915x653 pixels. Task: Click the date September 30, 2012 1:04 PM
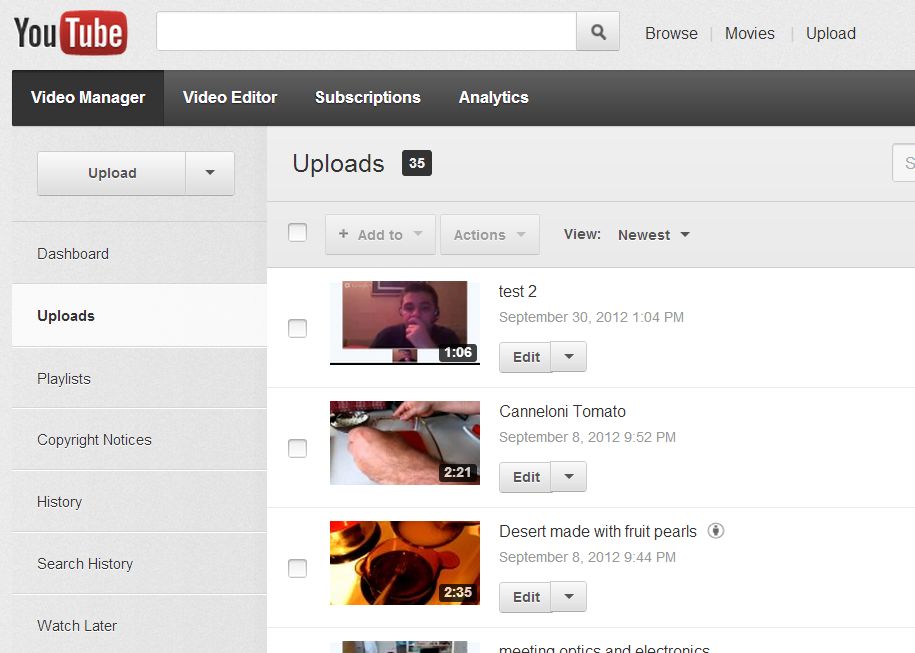(591, 317)
